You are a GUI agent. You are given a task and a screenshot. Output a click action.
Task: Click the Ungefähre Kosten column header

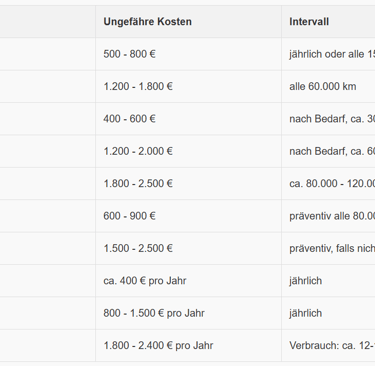188,22
